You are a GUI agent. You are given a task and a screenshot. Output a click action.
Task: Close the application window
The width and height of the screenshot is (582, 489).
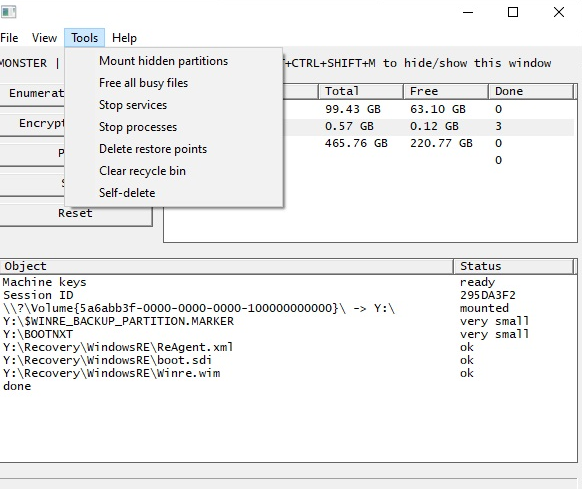559,12
